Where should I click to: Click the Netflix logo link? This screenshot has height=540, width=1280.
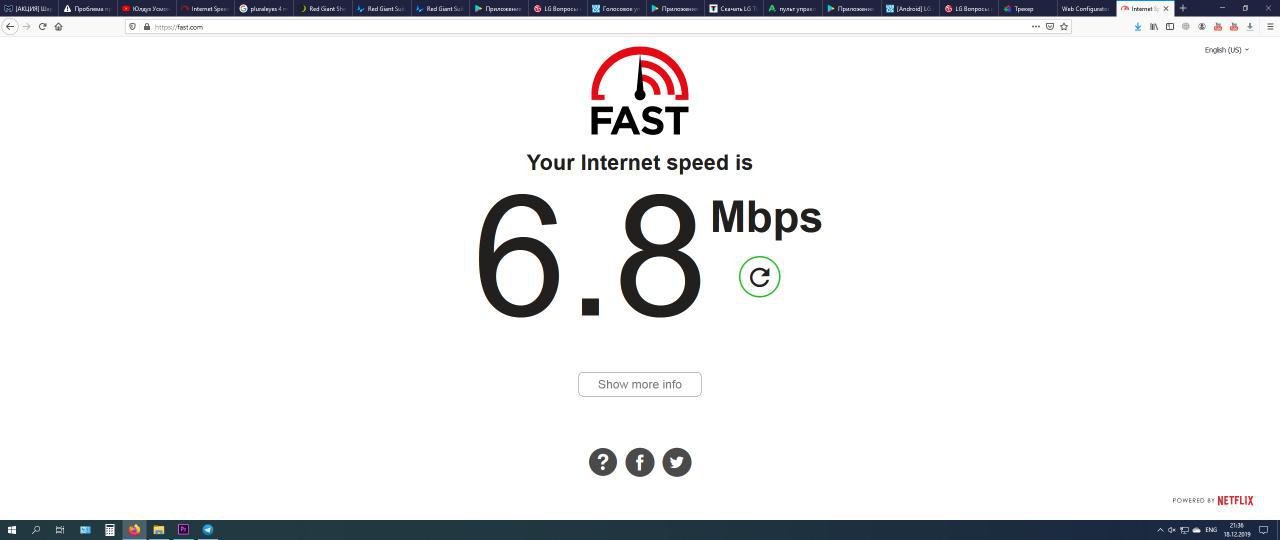tap(1235, 500)
